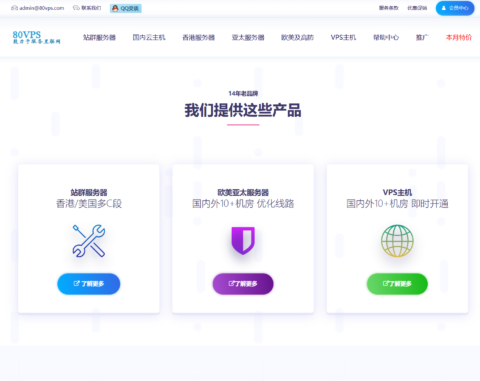Click the green 了解更多 button
Image resolution: width=480 pixels, height=381 pixels.
tap(397, 284)
